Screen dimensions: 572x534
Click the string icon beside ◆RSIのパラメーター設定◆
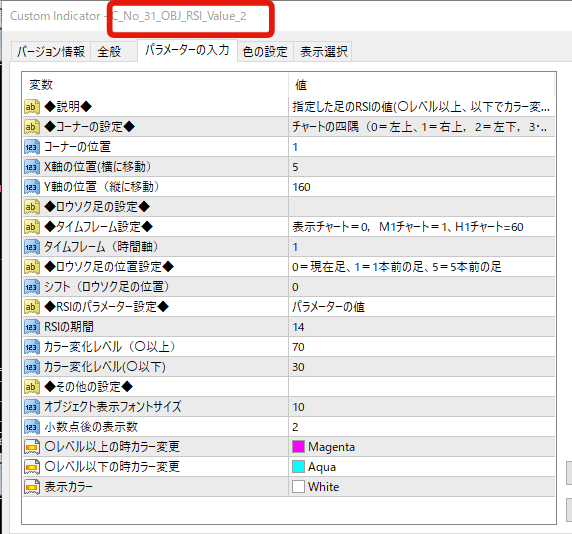[x=32, y=307]
